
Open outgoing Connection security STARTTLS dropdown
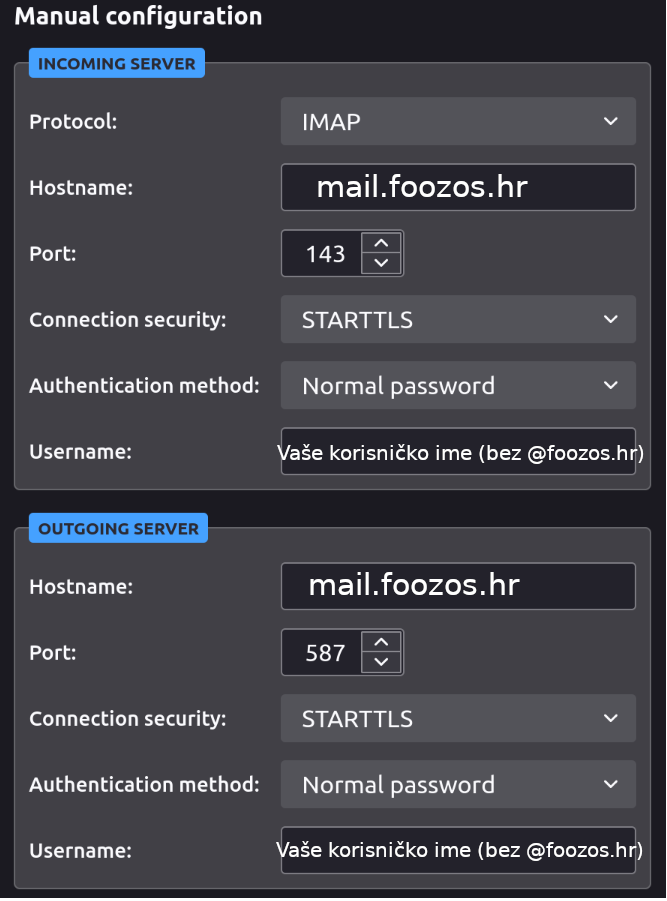click(x=458, y=718)
